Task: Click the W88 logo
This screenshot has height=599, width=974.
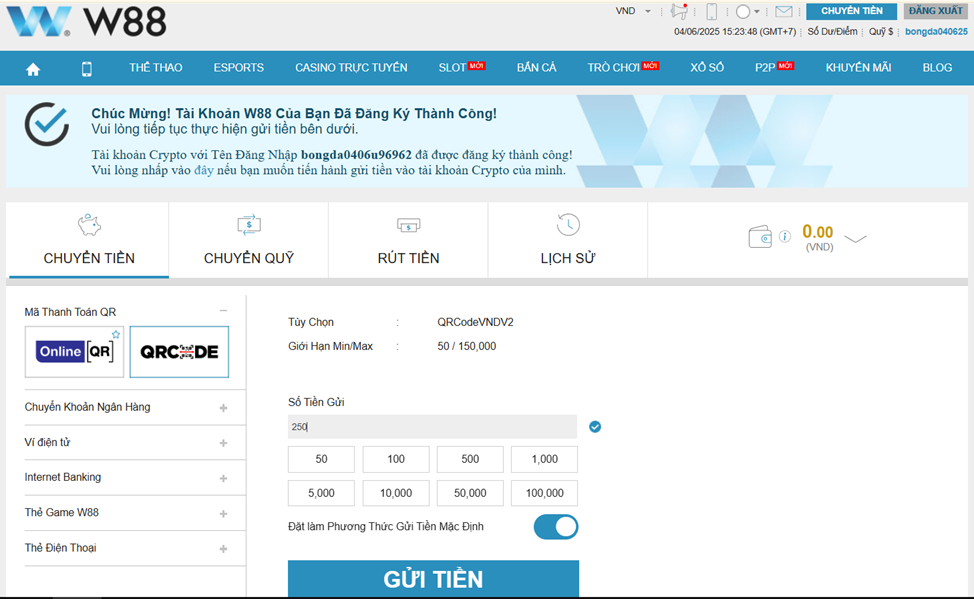Action: point(86,21)
